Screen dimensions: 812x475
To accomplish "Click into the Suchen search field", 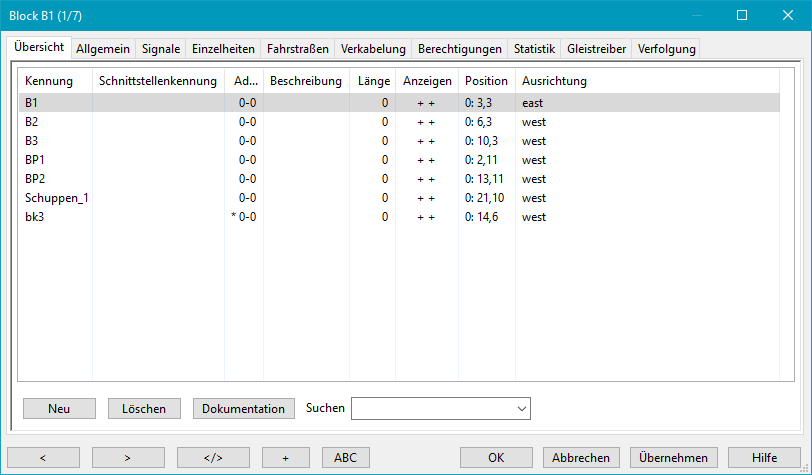I will [432, 408].
